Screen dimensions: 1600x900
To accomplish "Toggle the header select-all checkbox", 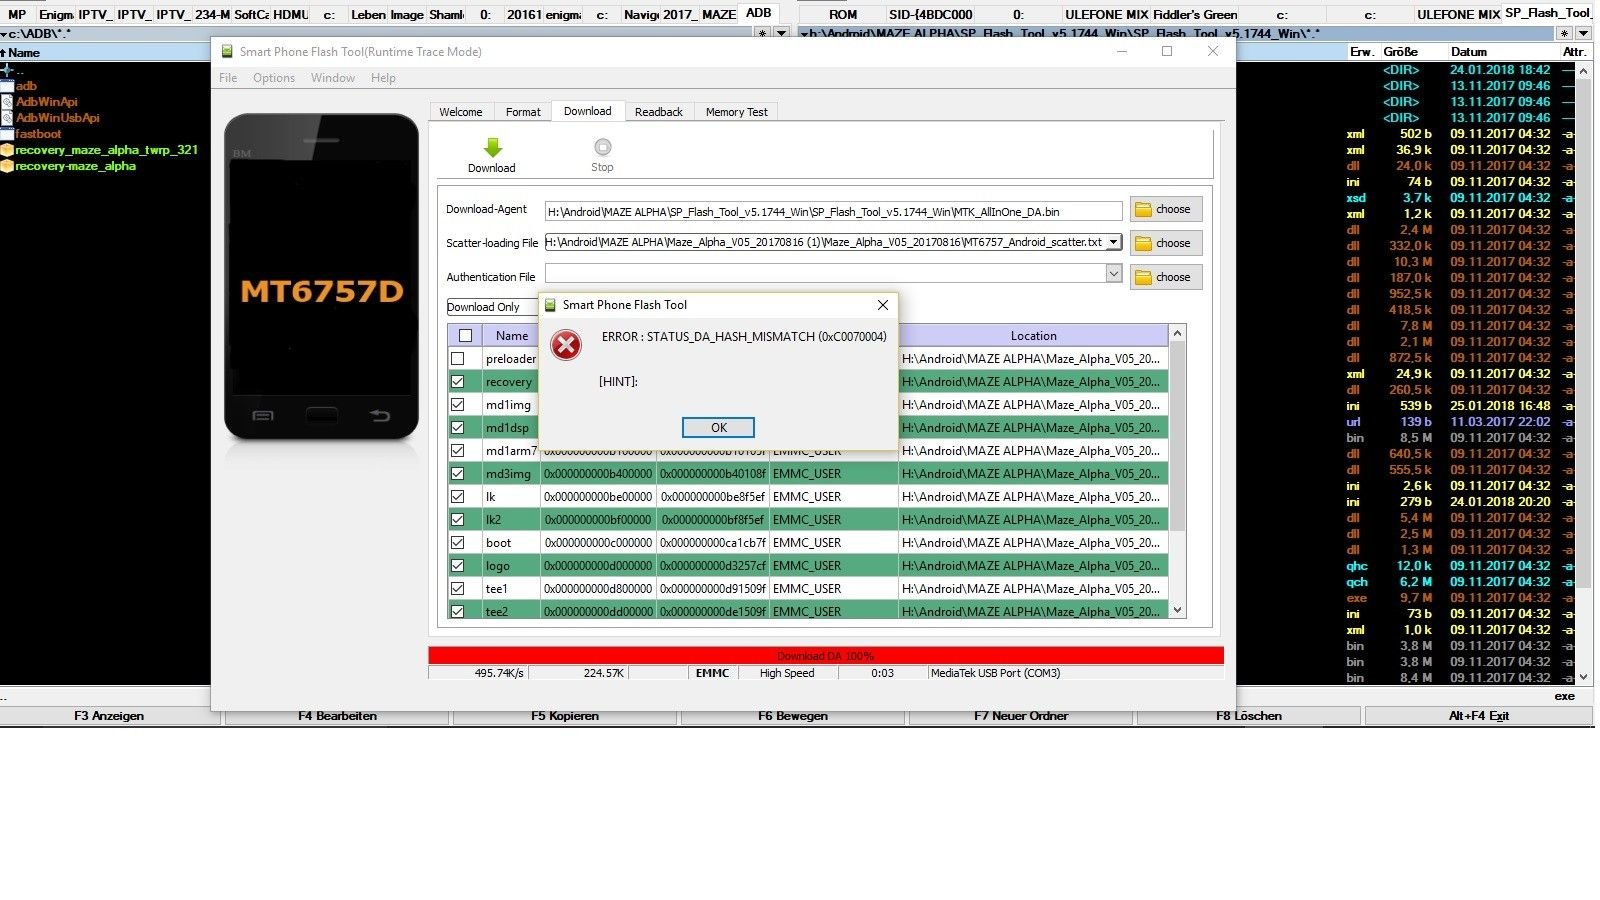I will pos(465,336).
